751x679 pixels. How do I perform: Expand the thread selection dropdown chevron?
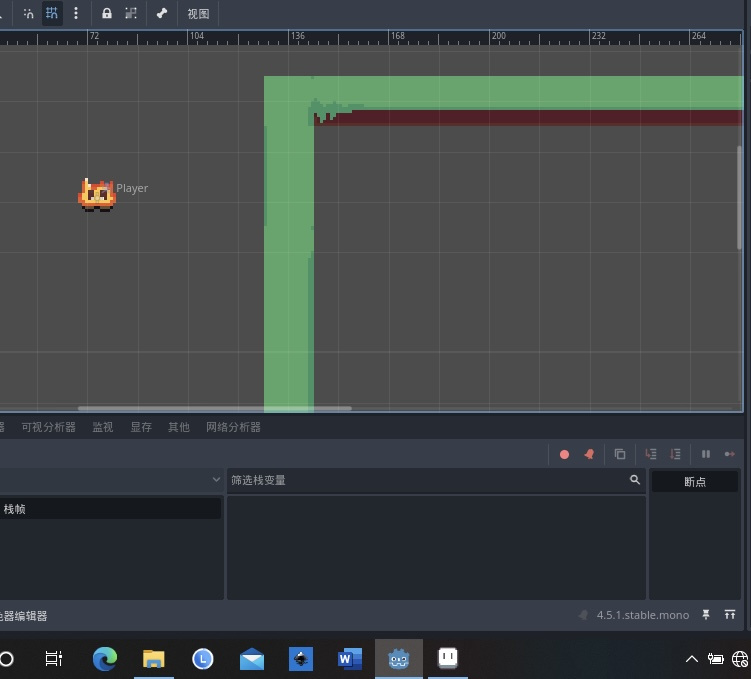(x=216, y=479)
